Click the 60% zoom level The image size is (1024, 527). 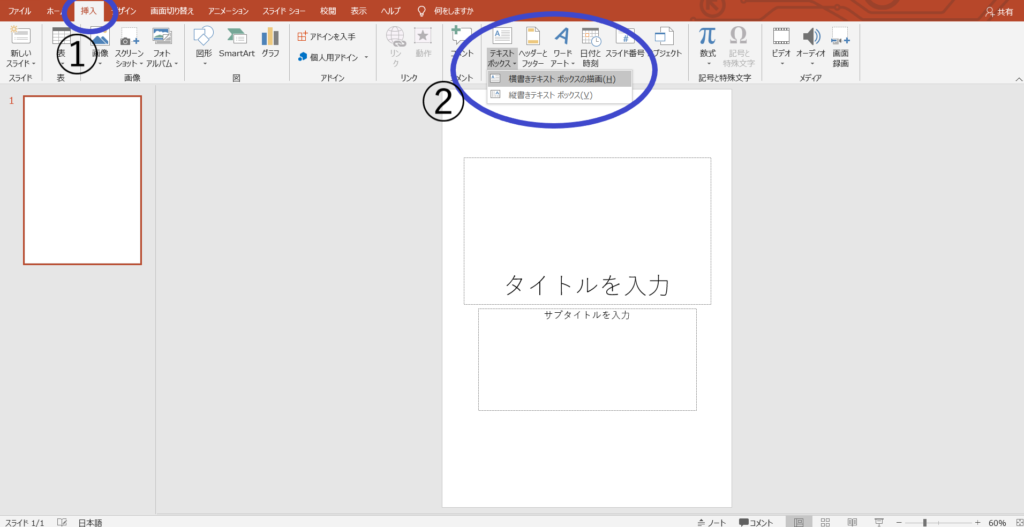click(x=997, y=522)
